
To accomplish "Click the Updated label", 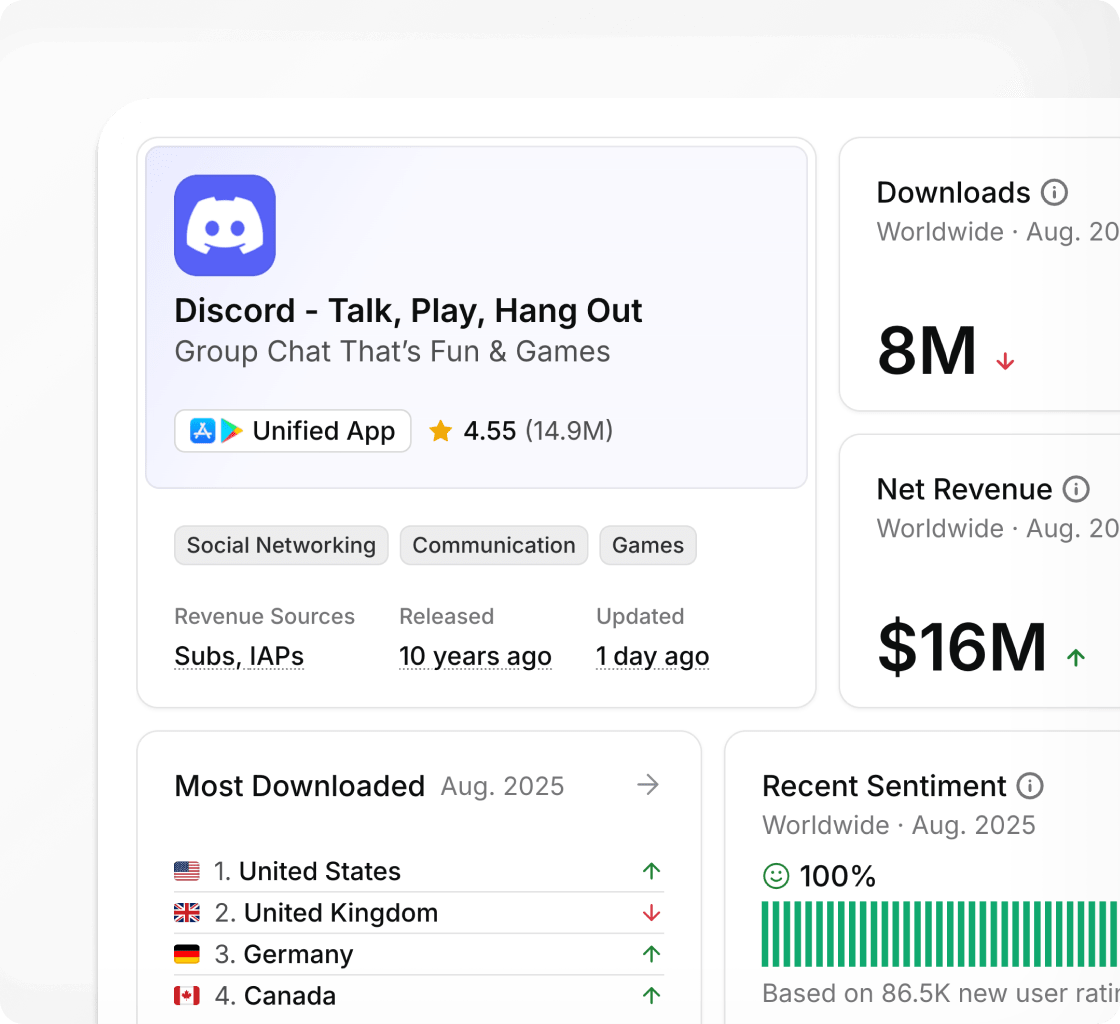I will pos(640,616).
